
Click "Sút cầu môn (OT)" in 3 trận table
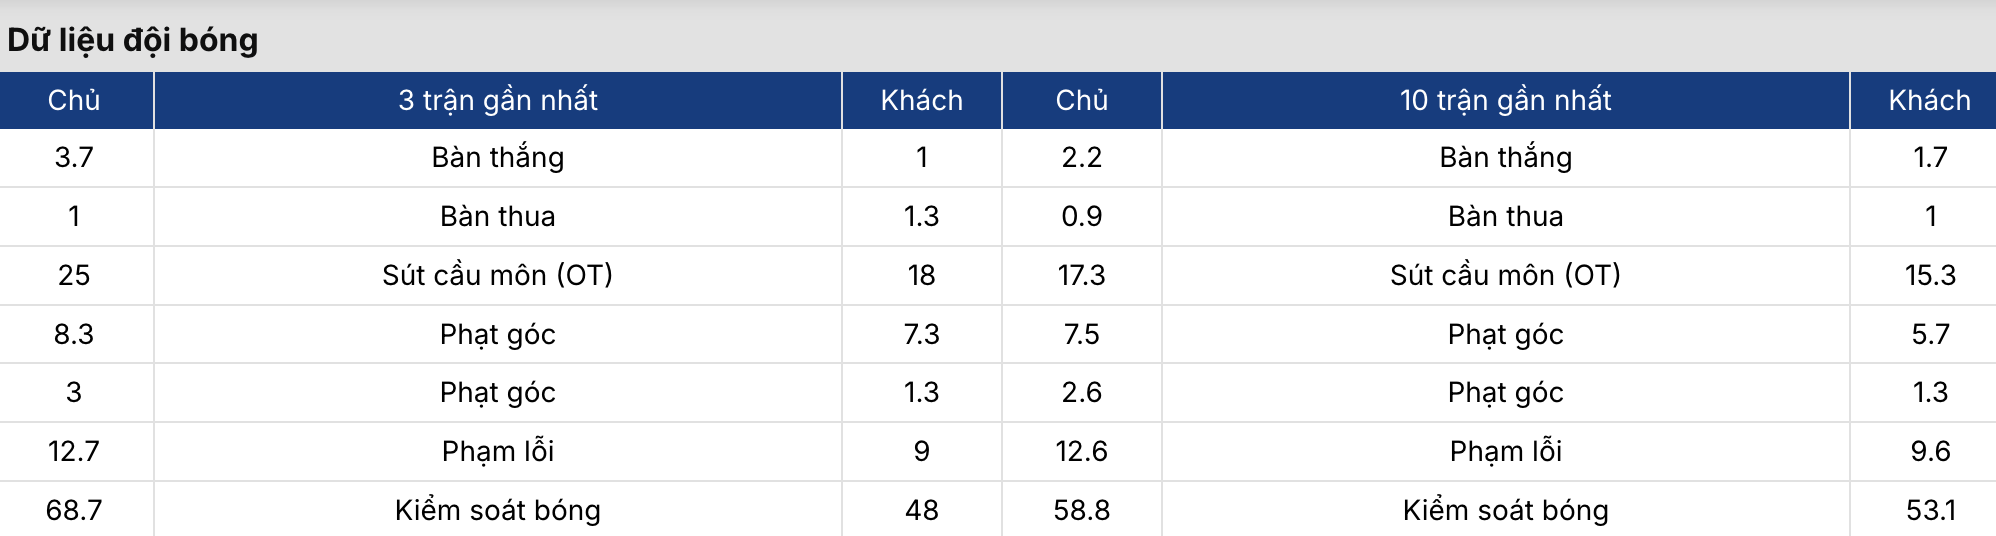click(x=498, y=275)
